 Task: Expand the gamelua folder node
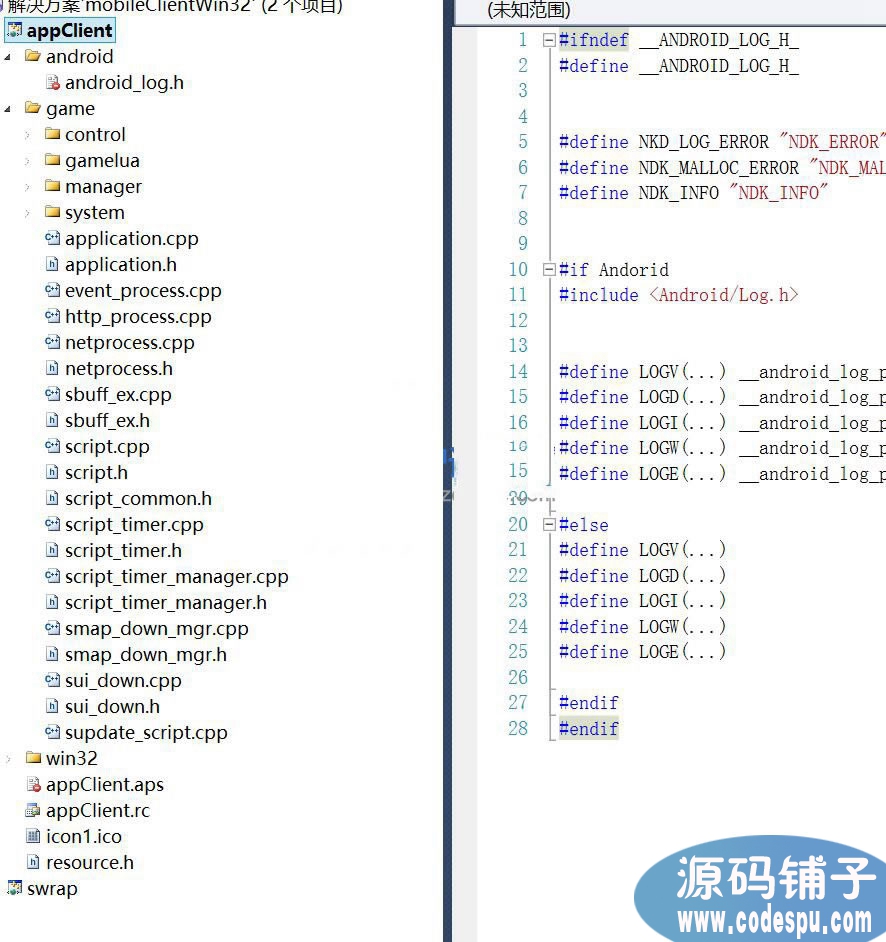pos(27,161)
